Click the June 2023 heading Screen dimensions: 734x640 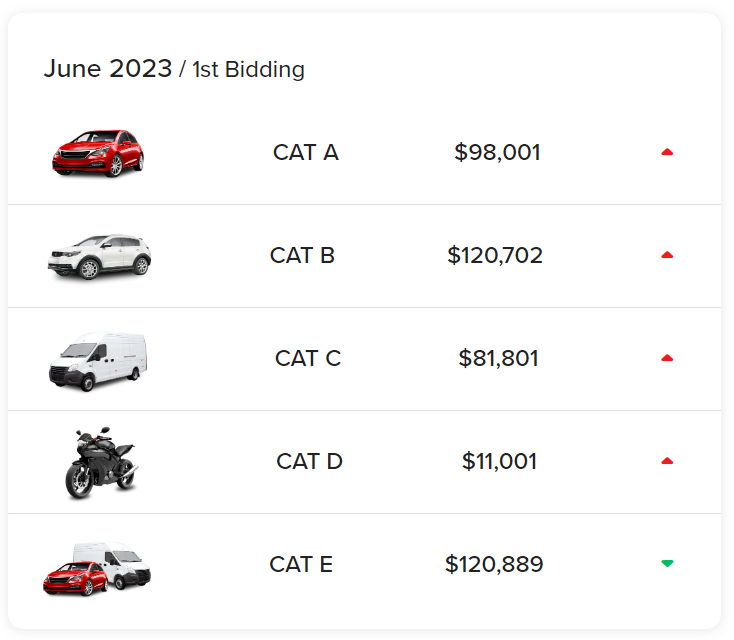tap(108, 69)
